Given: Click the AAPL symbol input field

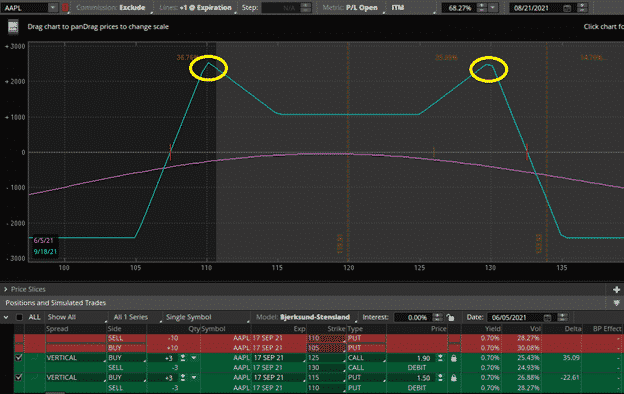Looking at the screenshot, I should [25, 8].
